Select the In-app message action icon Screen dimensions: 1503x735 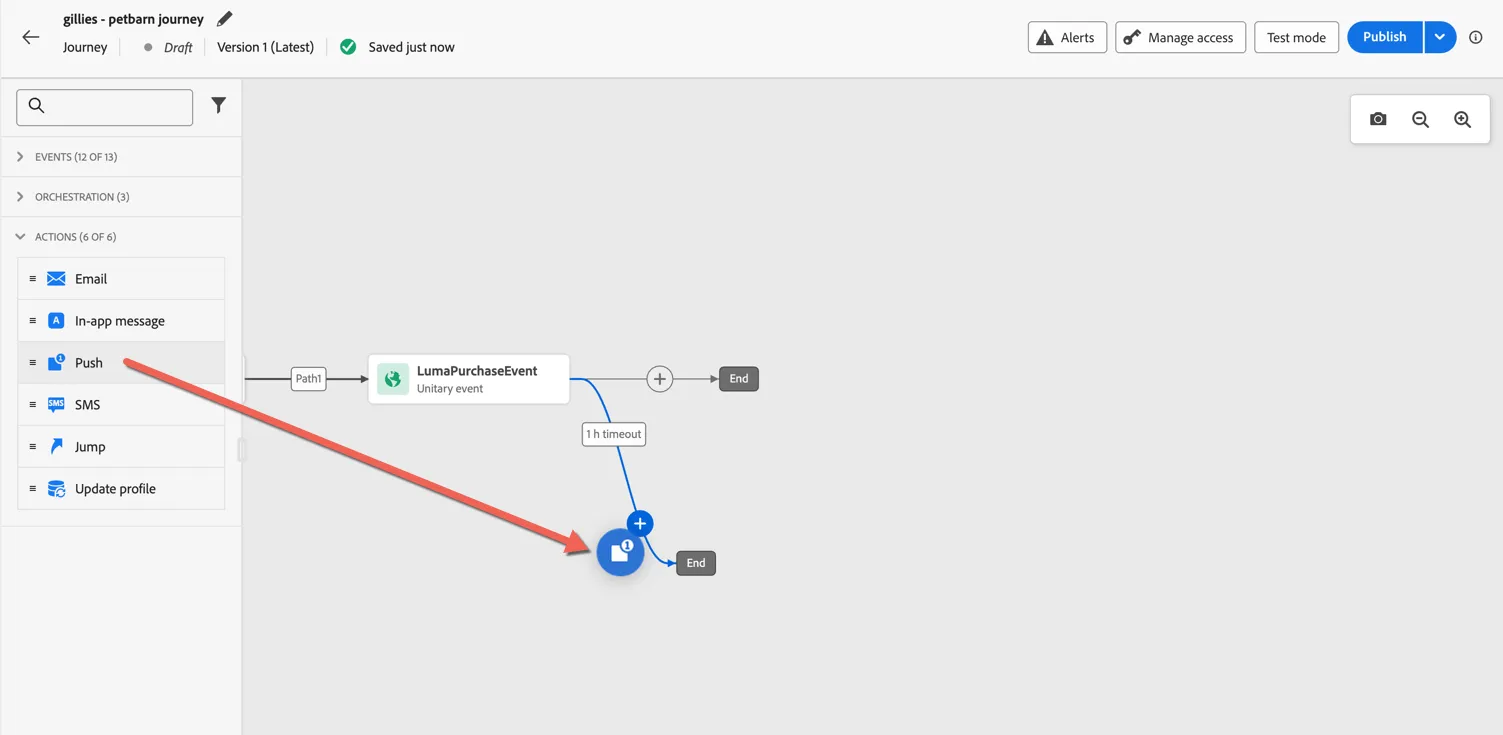pyautogui.click(x=56, y=321)
